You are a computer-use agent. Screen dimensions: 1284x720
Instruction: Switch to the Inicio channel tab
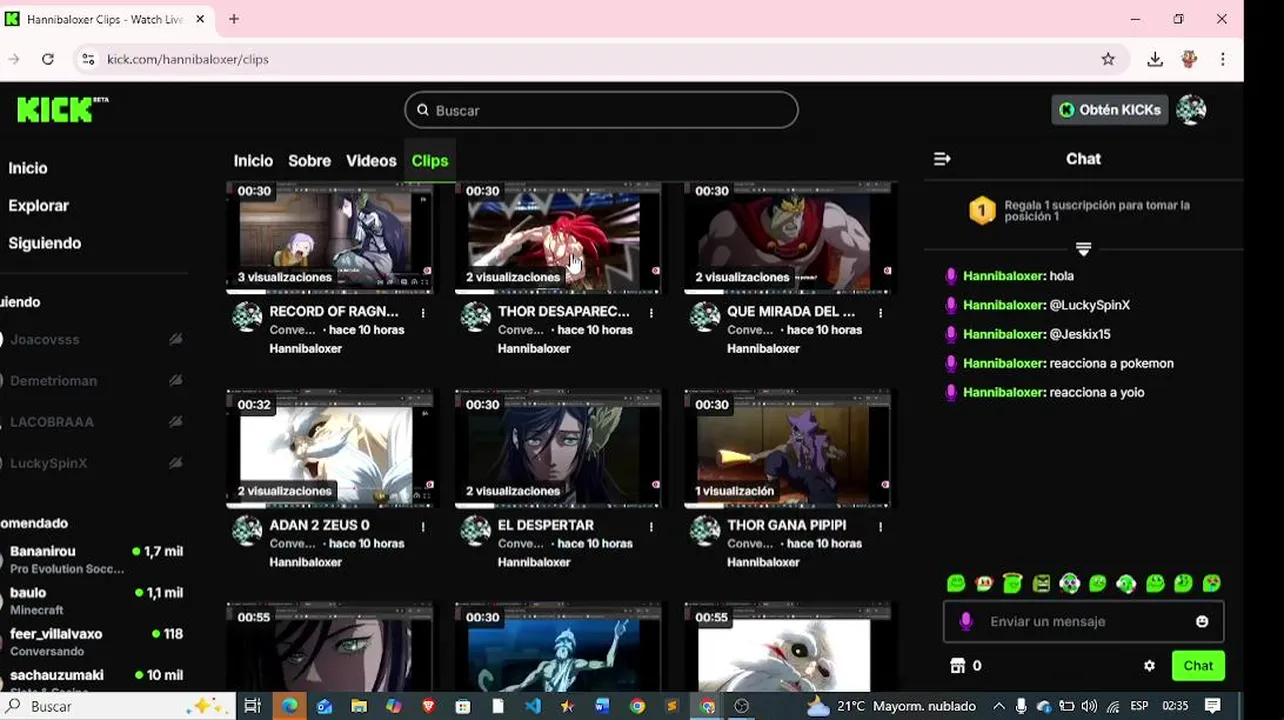(x=253, y=161)
